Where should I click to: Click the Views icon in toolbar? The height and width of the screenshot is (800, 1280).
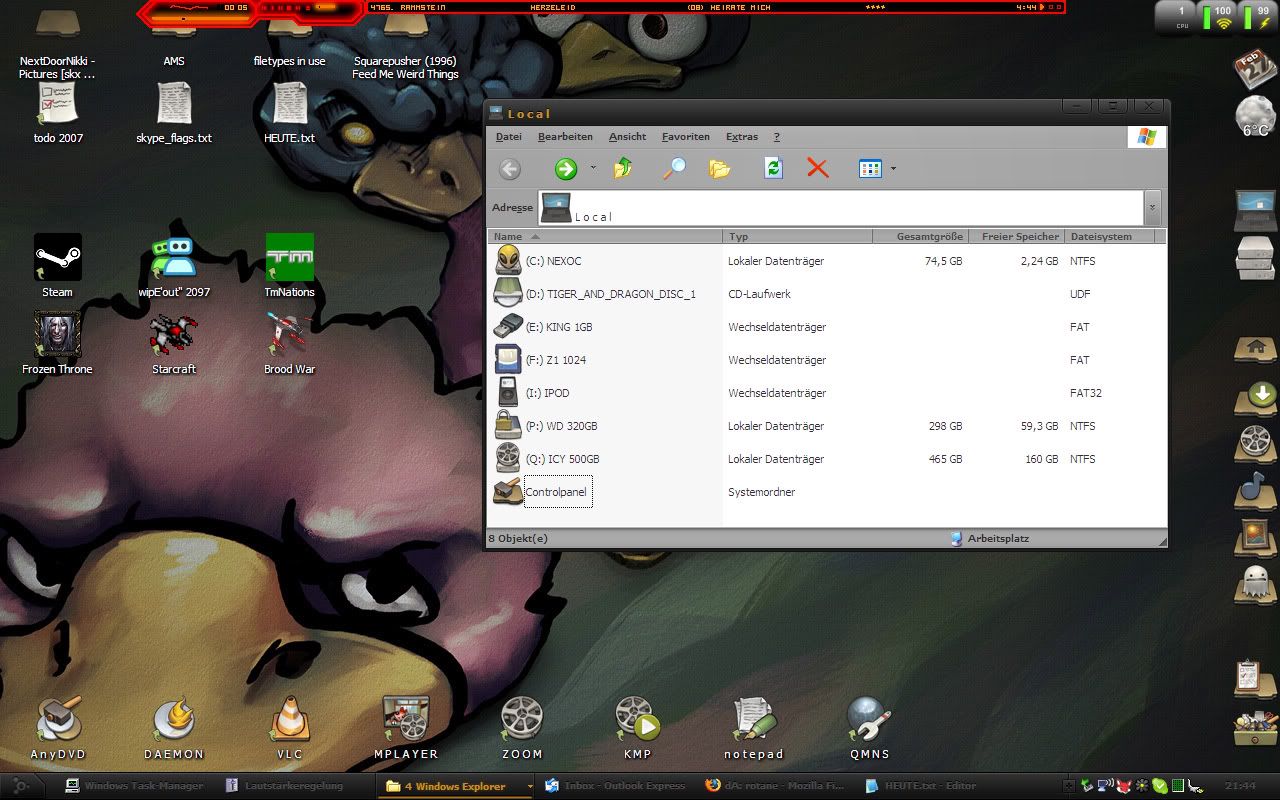tap(870, 169)
